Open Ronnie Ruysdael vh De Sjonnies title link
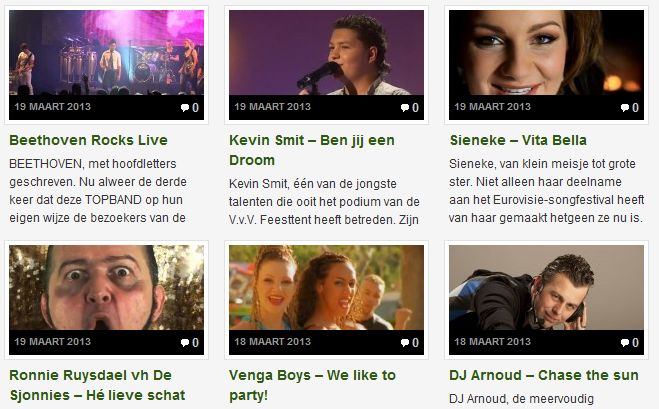This screenshot has height=409, width=659. [97, 385]
